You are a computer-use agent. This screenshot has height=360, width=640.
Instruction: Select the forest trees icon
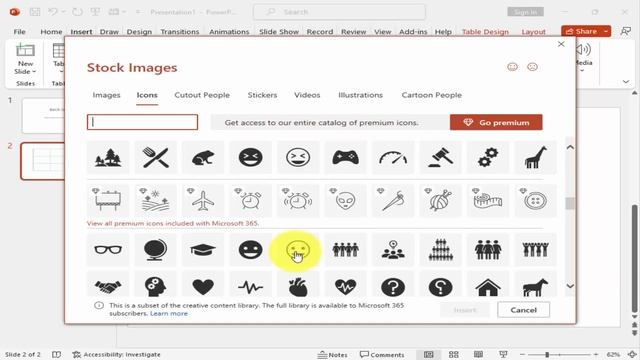pos(108,158)
